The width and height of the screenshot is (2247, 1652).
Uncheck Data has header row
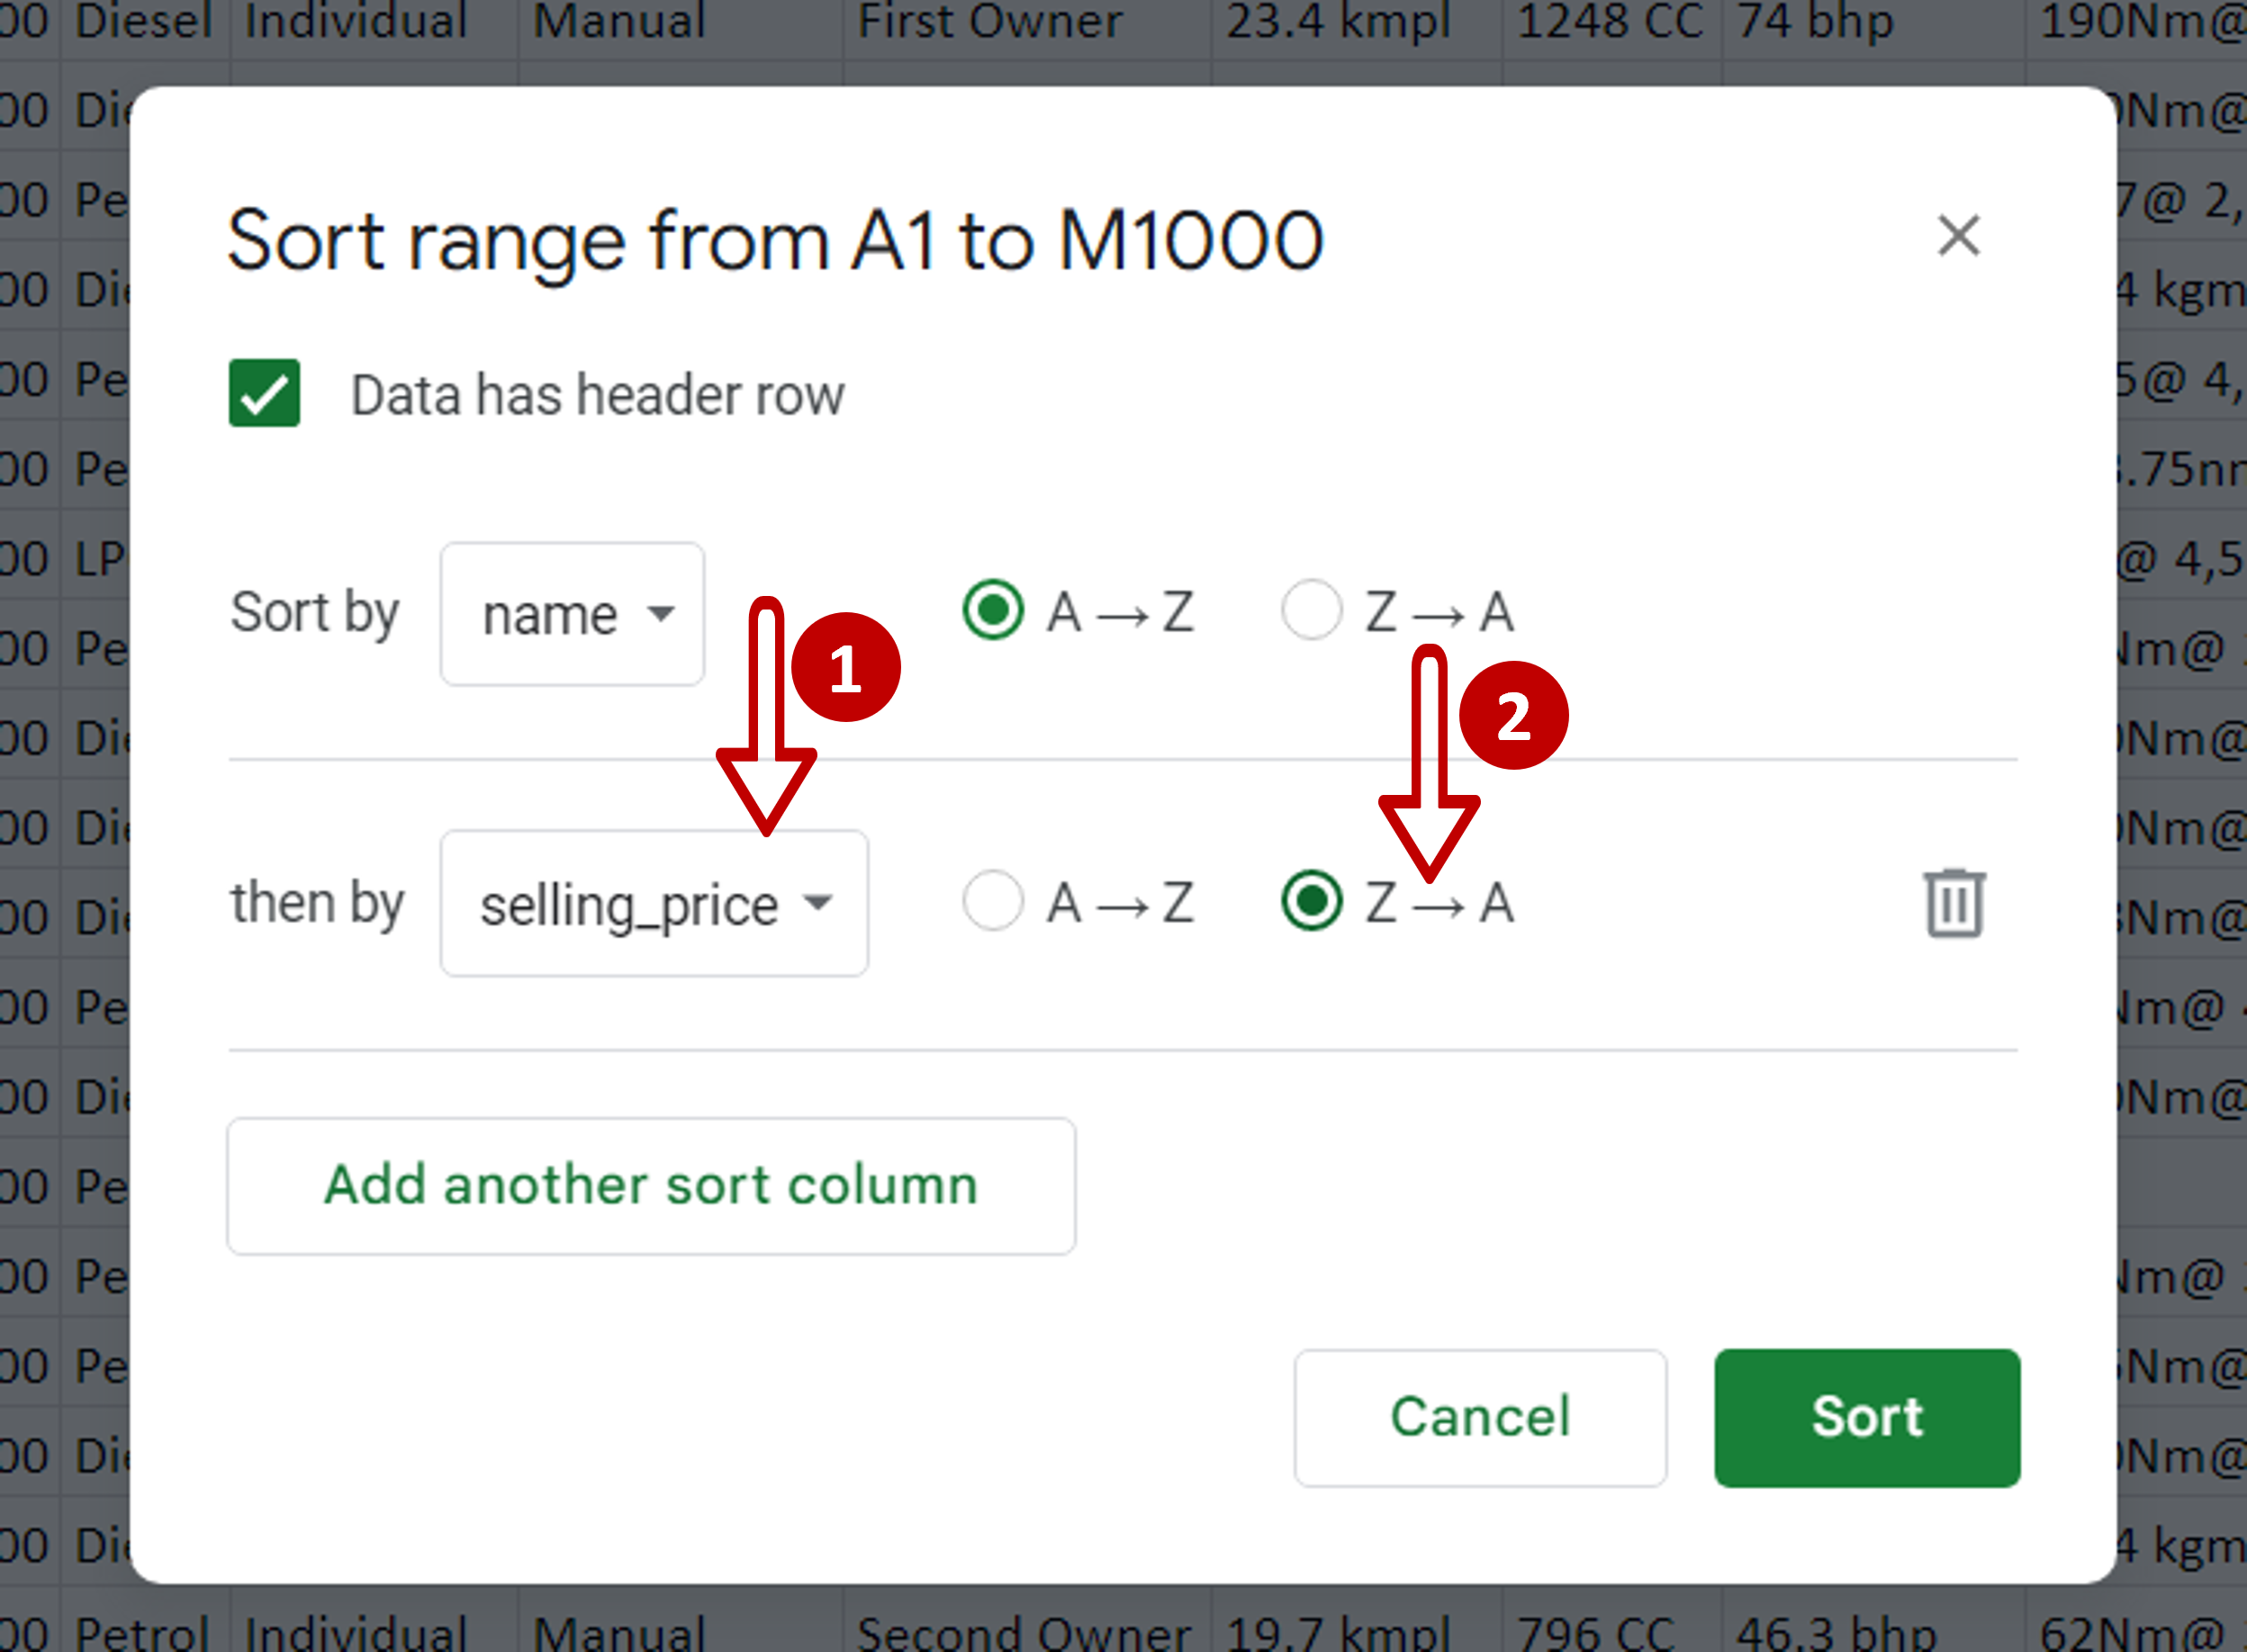tap(264, 393)
